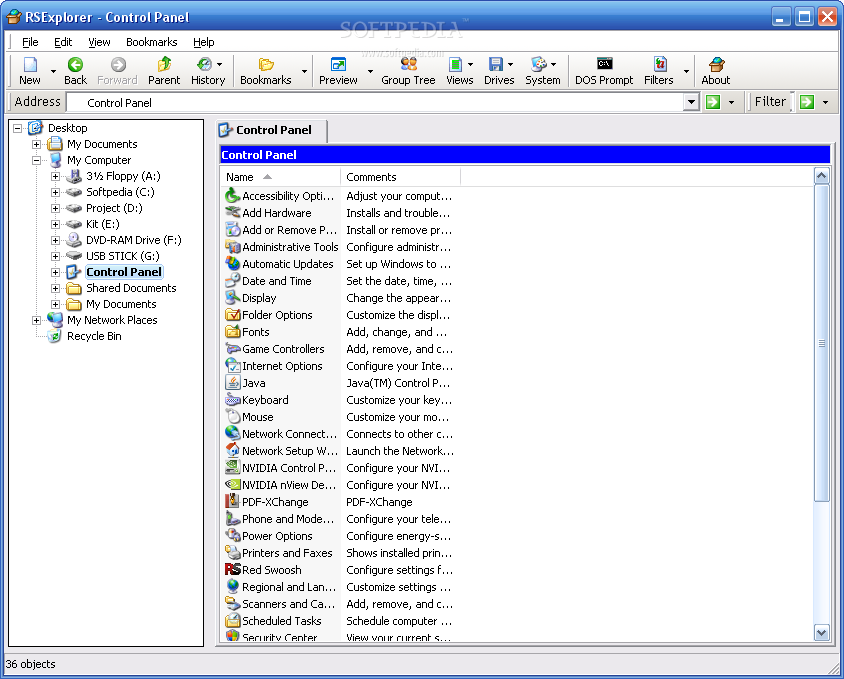Viewport: 844px width, 679px height.
Task: Go Back using the green arrow icon
Action: point(75,65)
